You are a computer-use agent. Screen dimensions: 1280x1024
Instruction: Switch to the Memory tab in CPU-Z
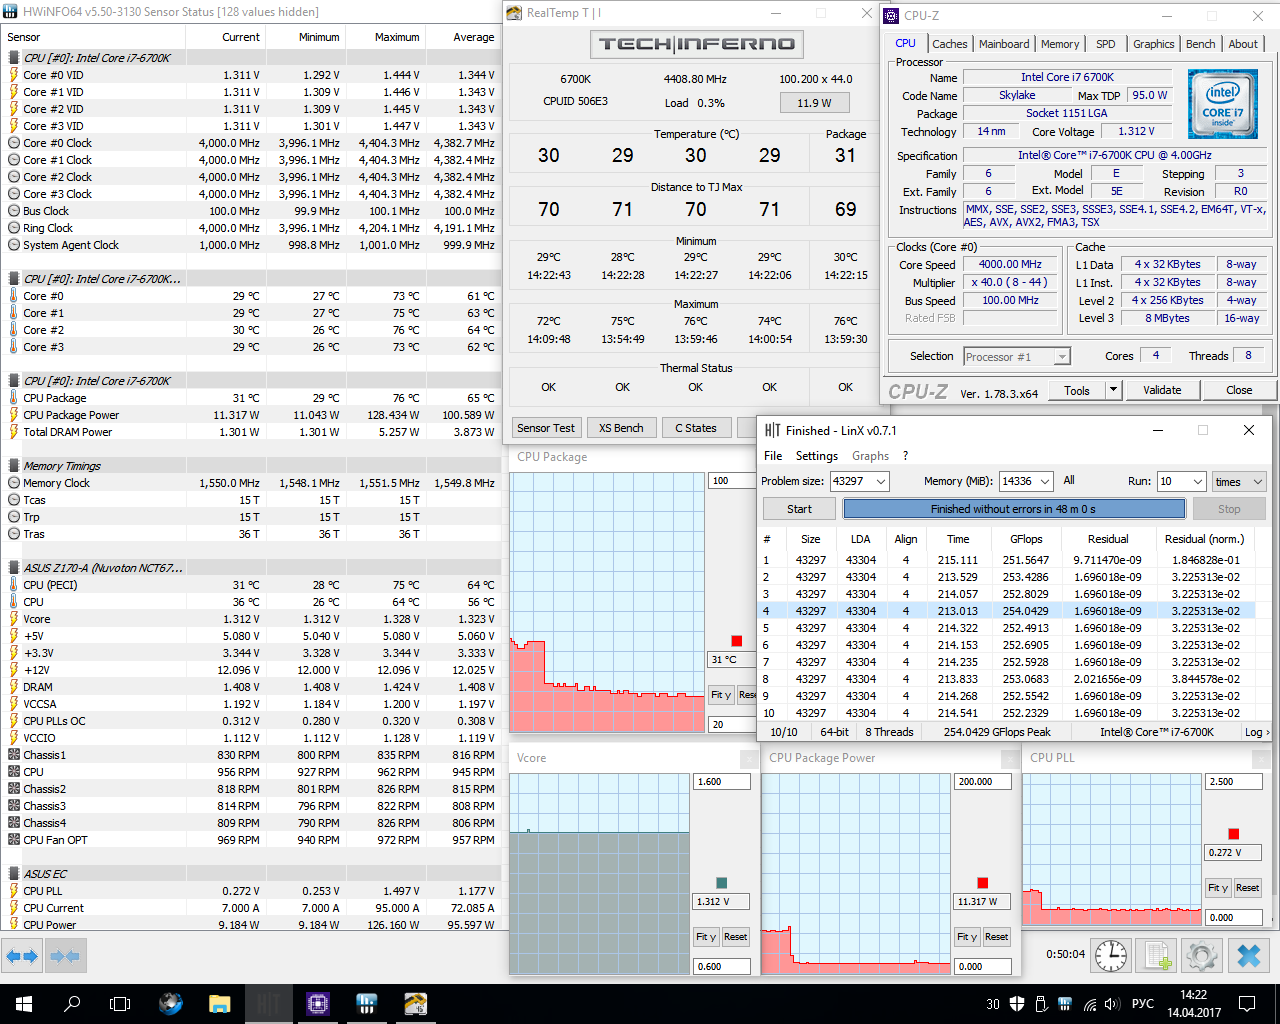[1060, 44]
